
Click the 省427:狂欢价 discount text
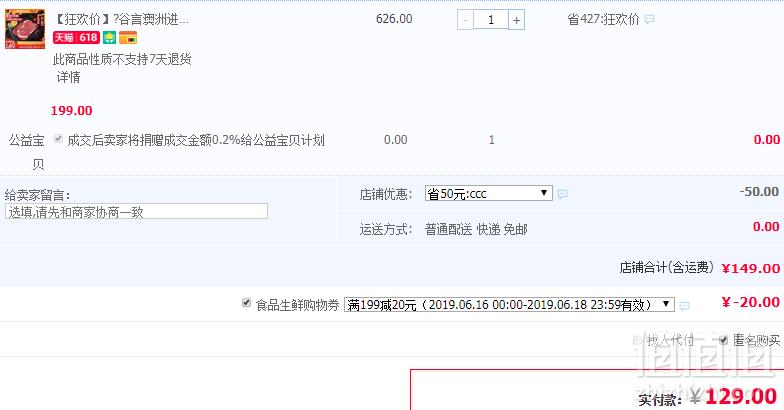pyautogui.click(x=603, y=20)
